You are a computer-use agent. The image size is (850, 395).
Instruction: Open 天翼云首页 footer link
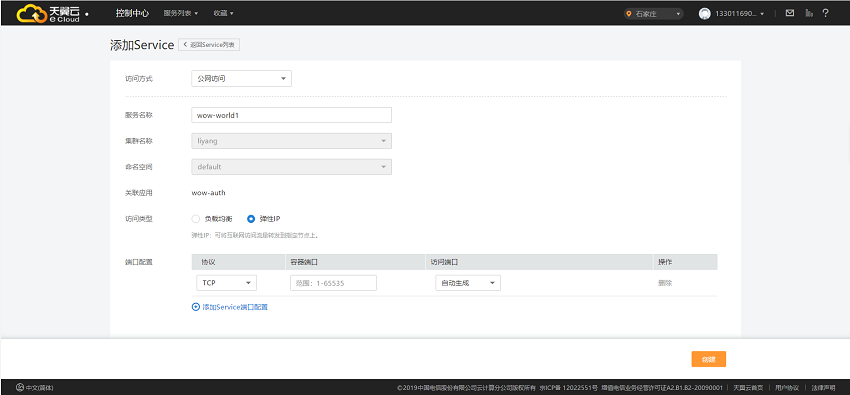click(x=748, y=387)
